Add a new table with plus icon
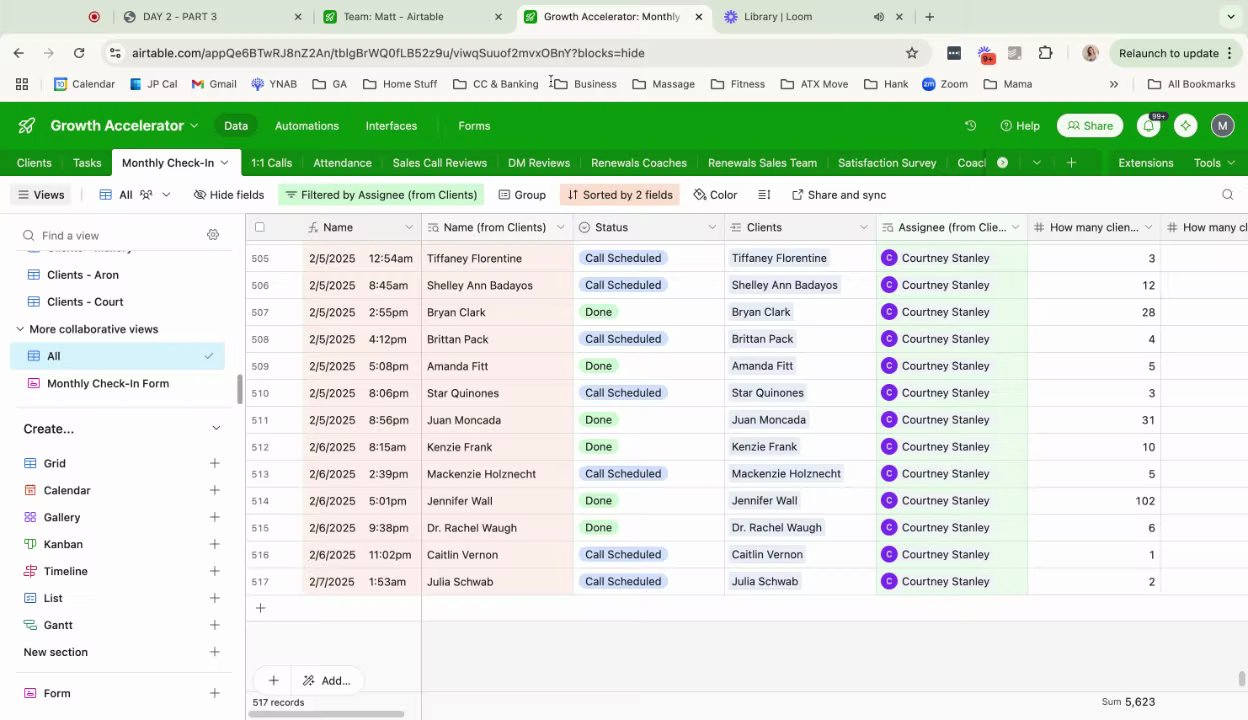The height and width of the screenshot is (720, 1248). pos(1071,163)
